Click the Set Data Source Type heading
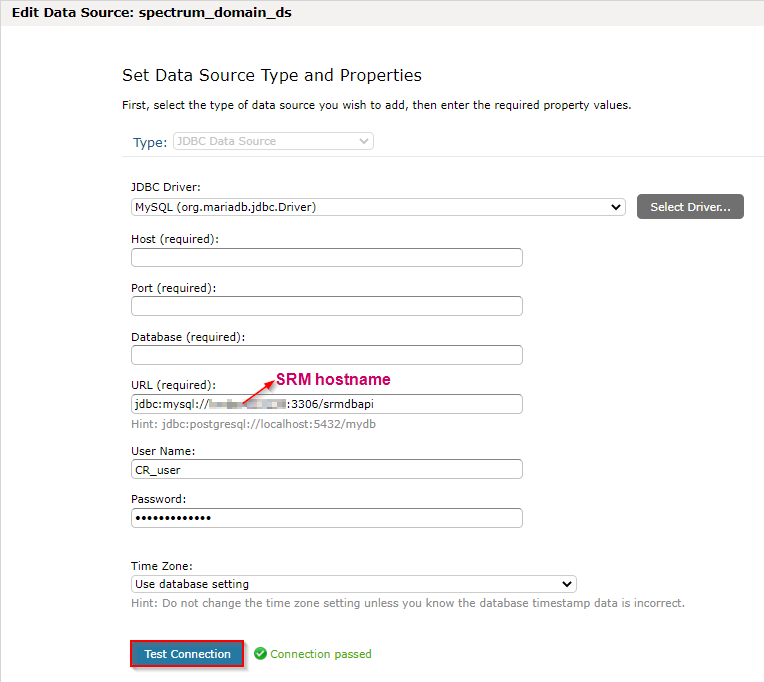764x682 pixels. [272, 75]
